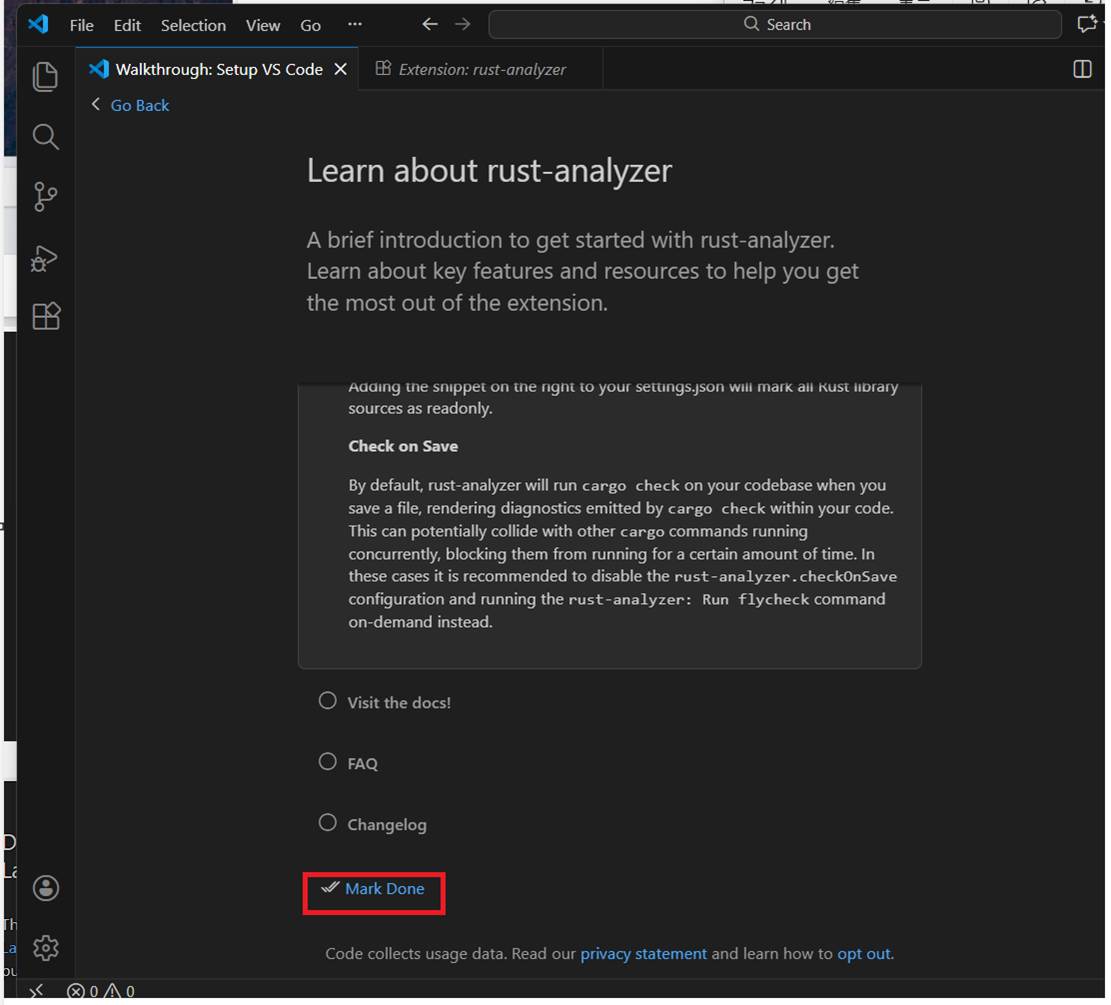Open the privacy statement link
The height and width of the screenshot is (1005, 1111).
pyautogui.click(x=643, y=954)
